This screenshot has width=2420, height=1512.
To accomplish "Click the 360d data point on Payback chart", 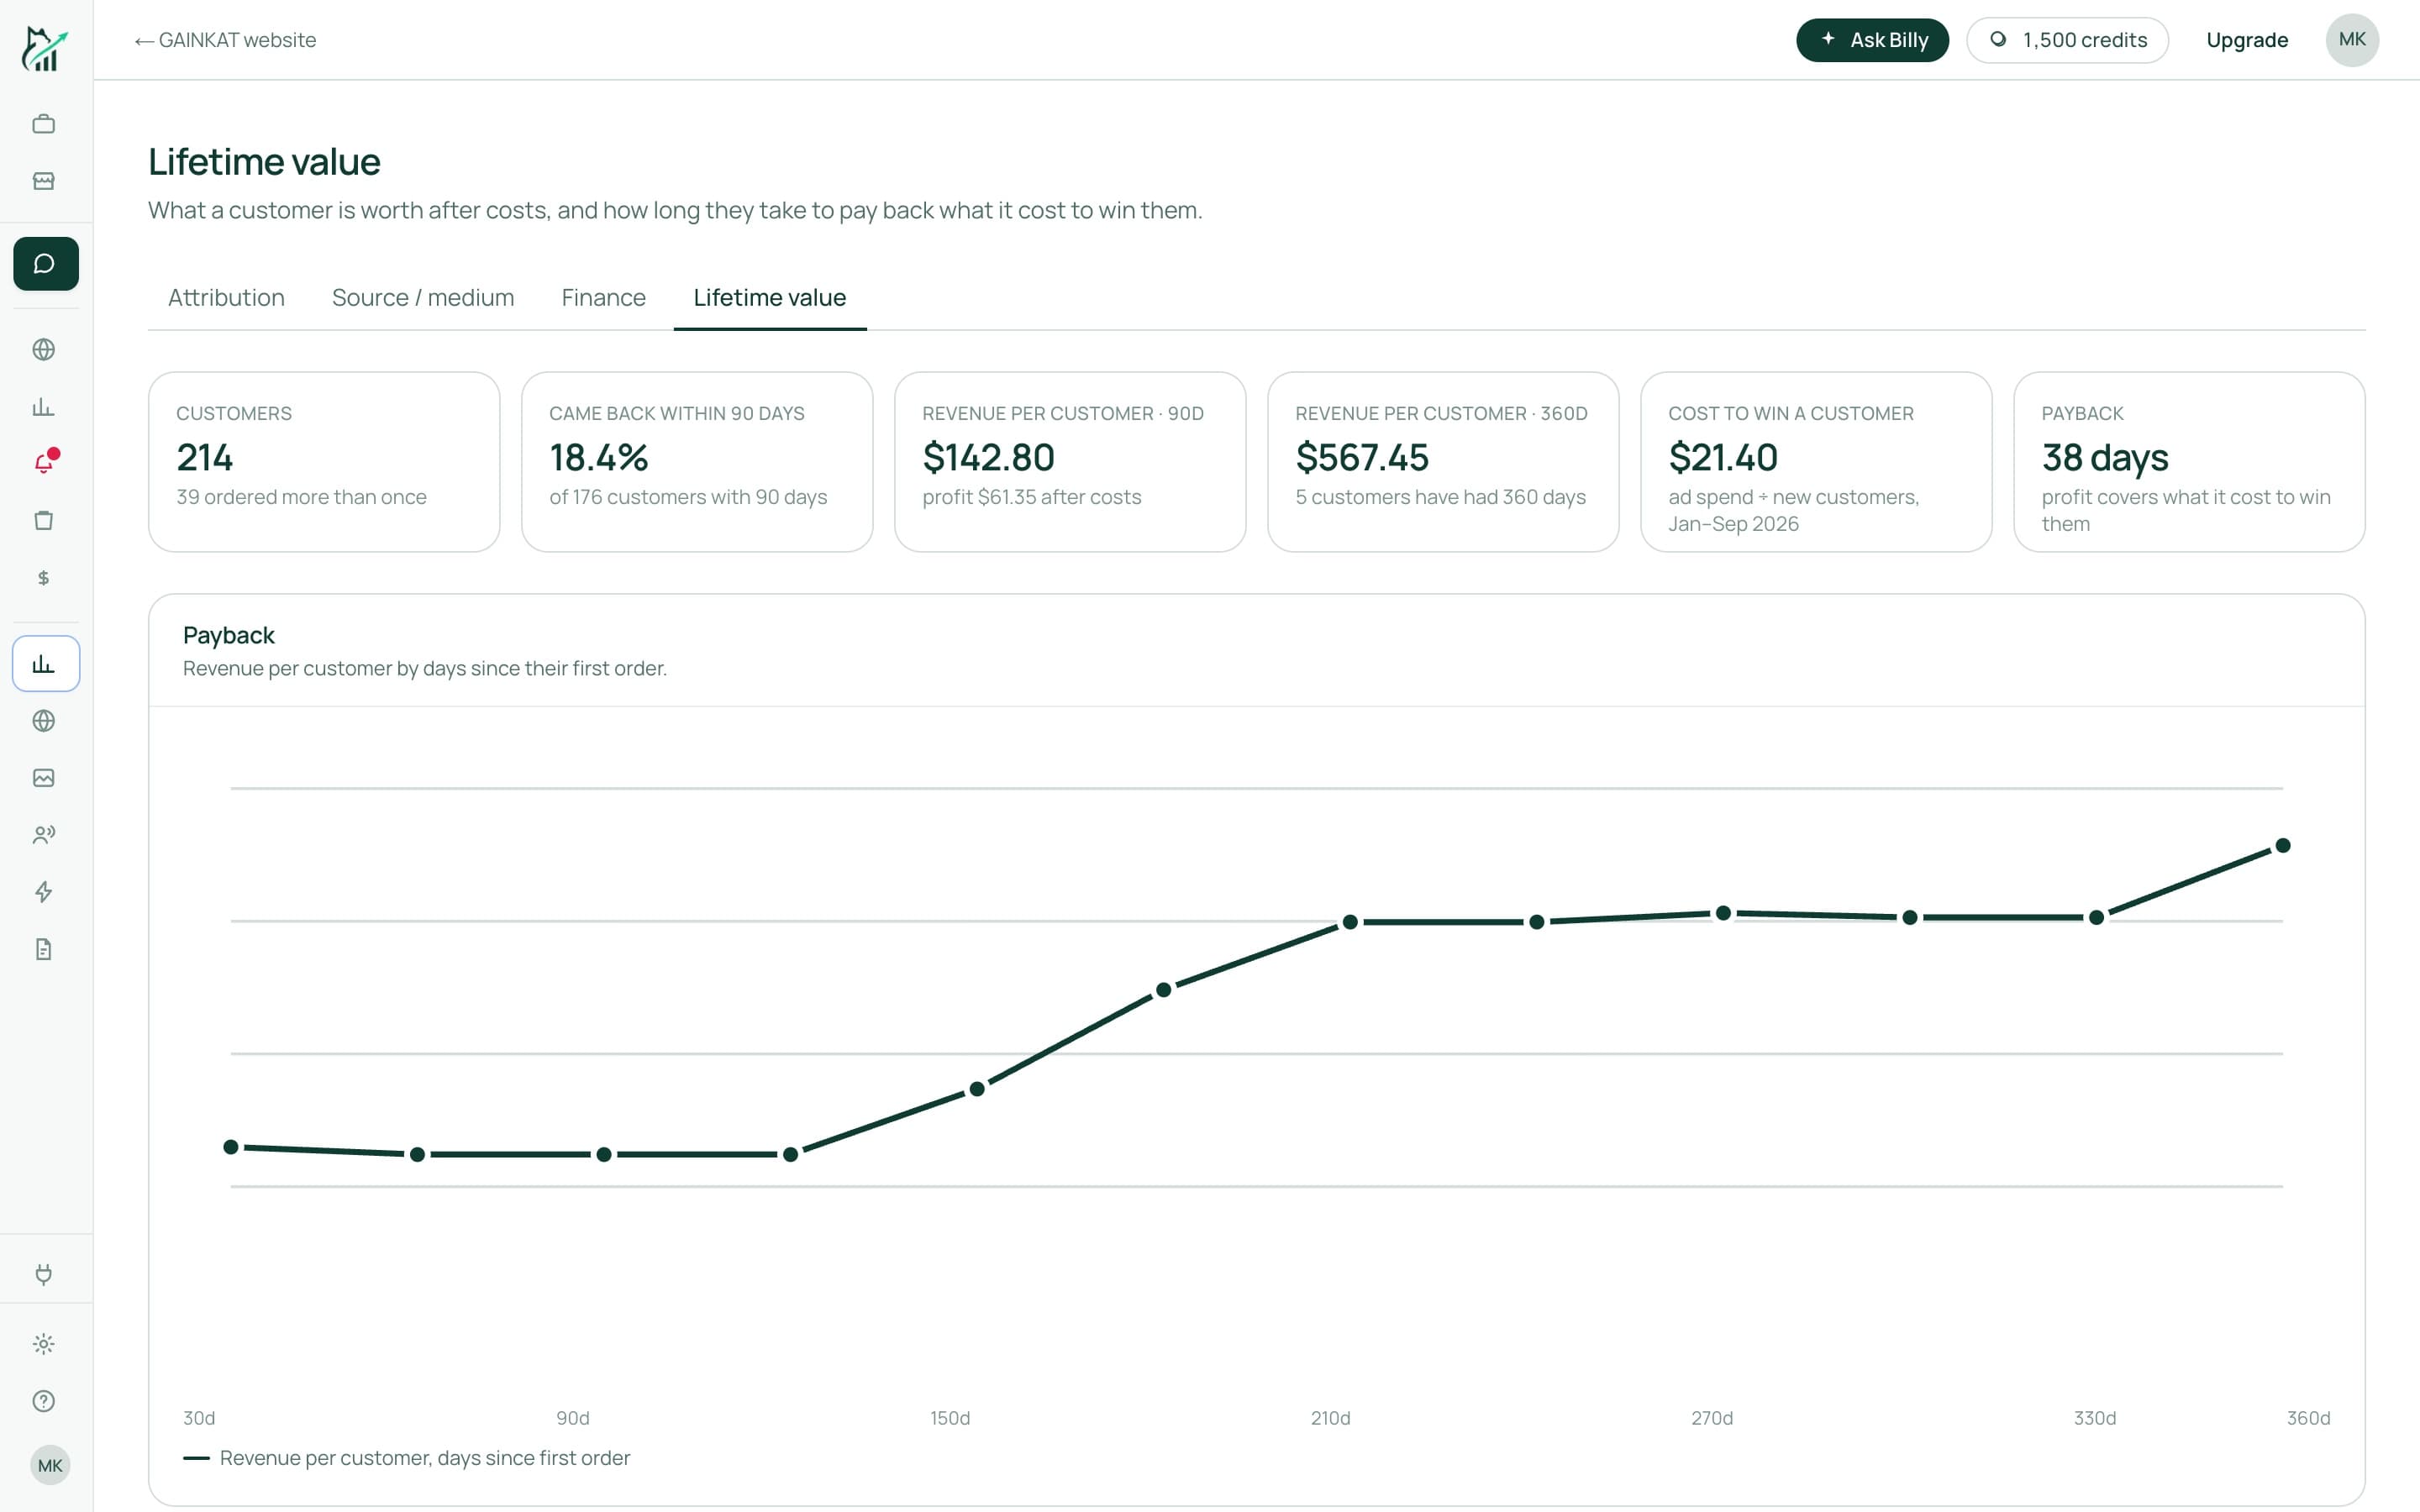I will pyautogui.click(x=2282, y=845).
